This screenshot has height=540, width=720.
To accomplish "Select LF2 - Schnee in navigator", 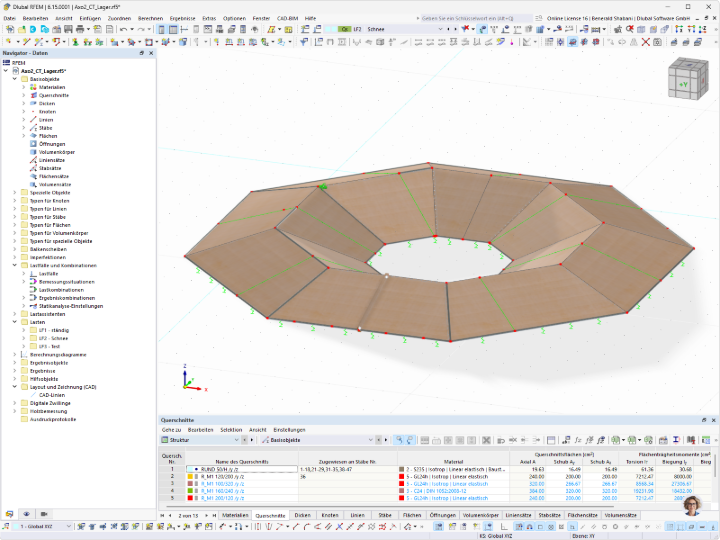I will (53, 338).
